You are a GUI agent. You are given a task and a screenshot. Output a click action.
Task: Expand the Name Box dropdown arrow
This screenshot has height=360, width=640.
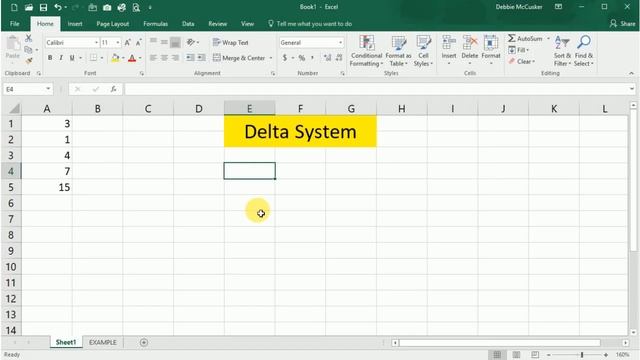(x=48, y=89)
